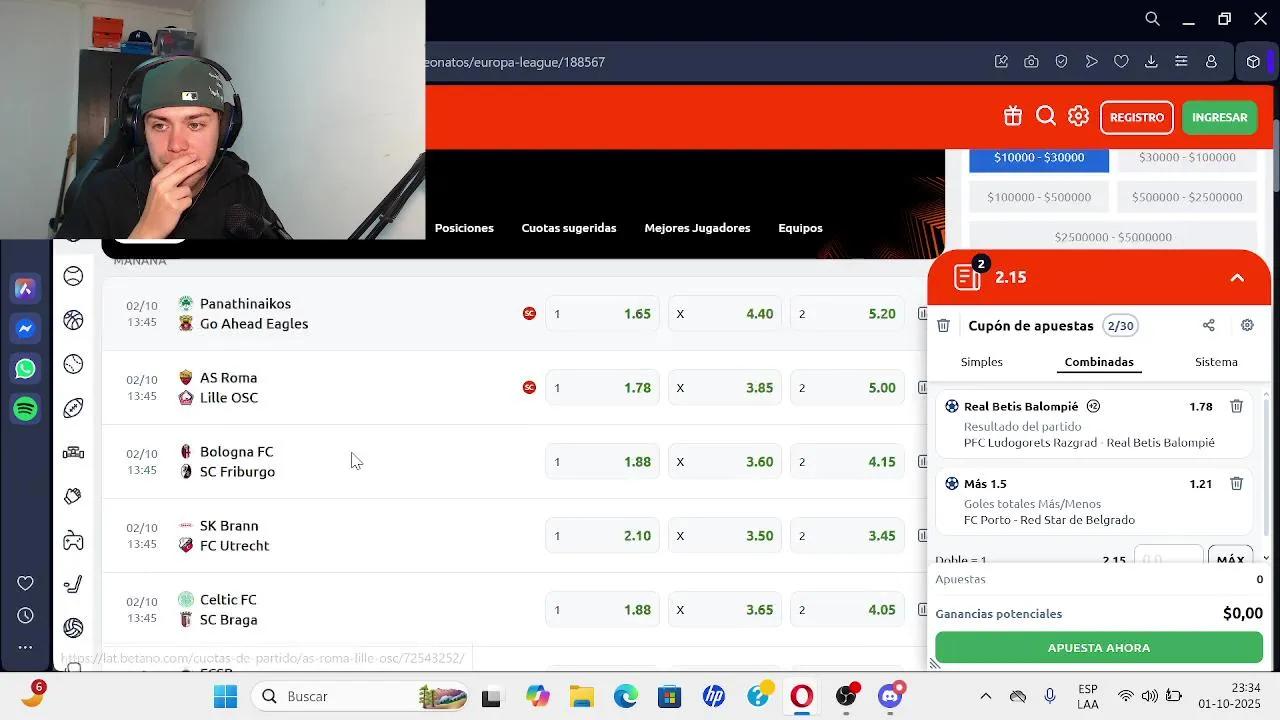Select the $100000 - $500000 stake range

coord(1039,197)
